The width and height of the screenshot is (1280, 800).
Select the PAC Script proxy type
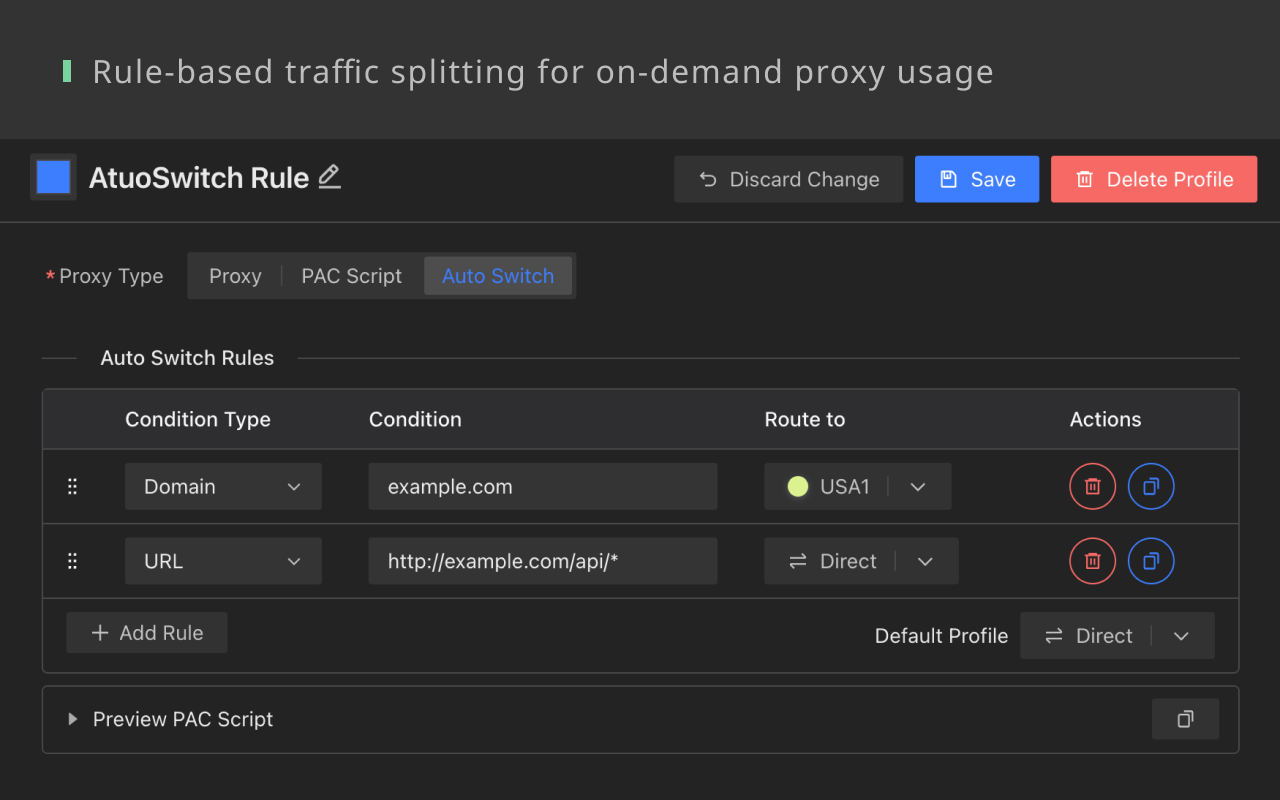click(351, 276)
